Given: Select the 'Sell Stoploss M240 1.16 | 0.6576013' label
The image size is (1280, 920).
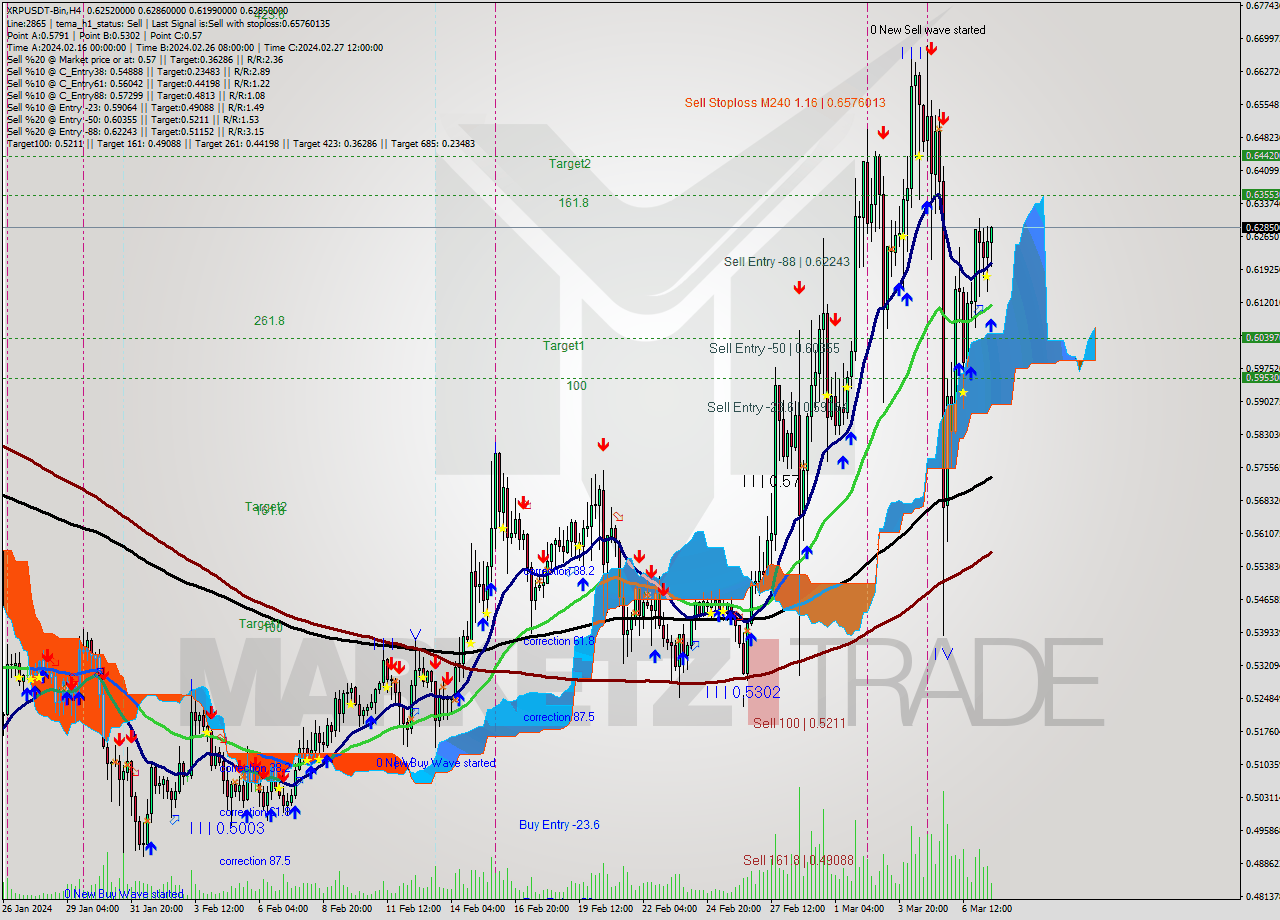Looking at the screenshot, I should [x=785, y=102].
